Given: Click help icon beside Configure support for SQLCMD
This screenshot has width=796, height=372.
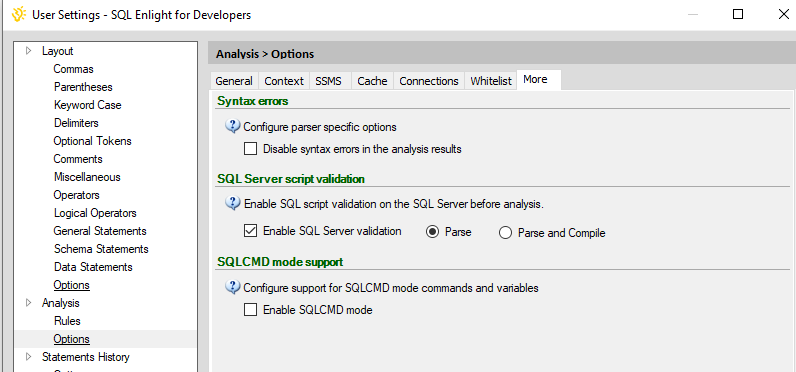Looking at the screenshot, I should click(x=233, y=287).
